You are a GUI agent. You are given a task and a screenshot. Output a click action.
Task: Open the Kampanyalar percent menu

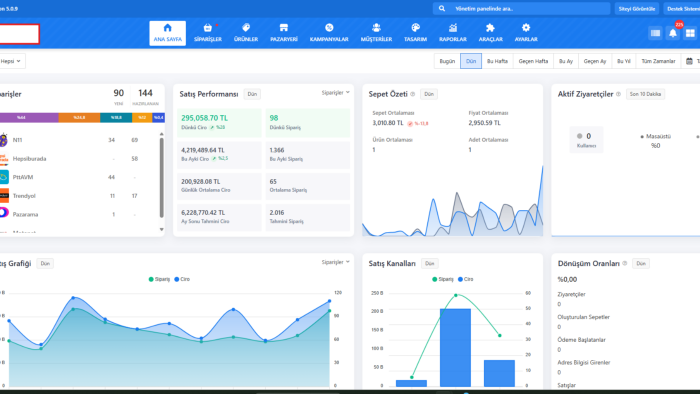(x=329, y=33)
